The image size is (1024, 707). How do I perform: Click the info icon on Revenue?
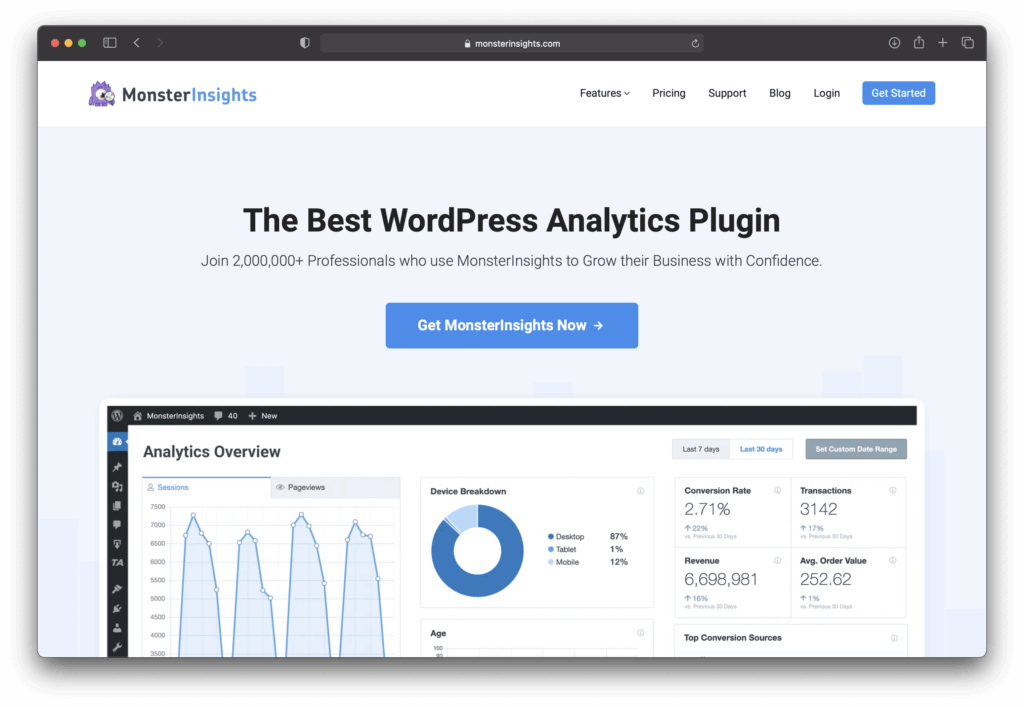click(x=778, y=560)
